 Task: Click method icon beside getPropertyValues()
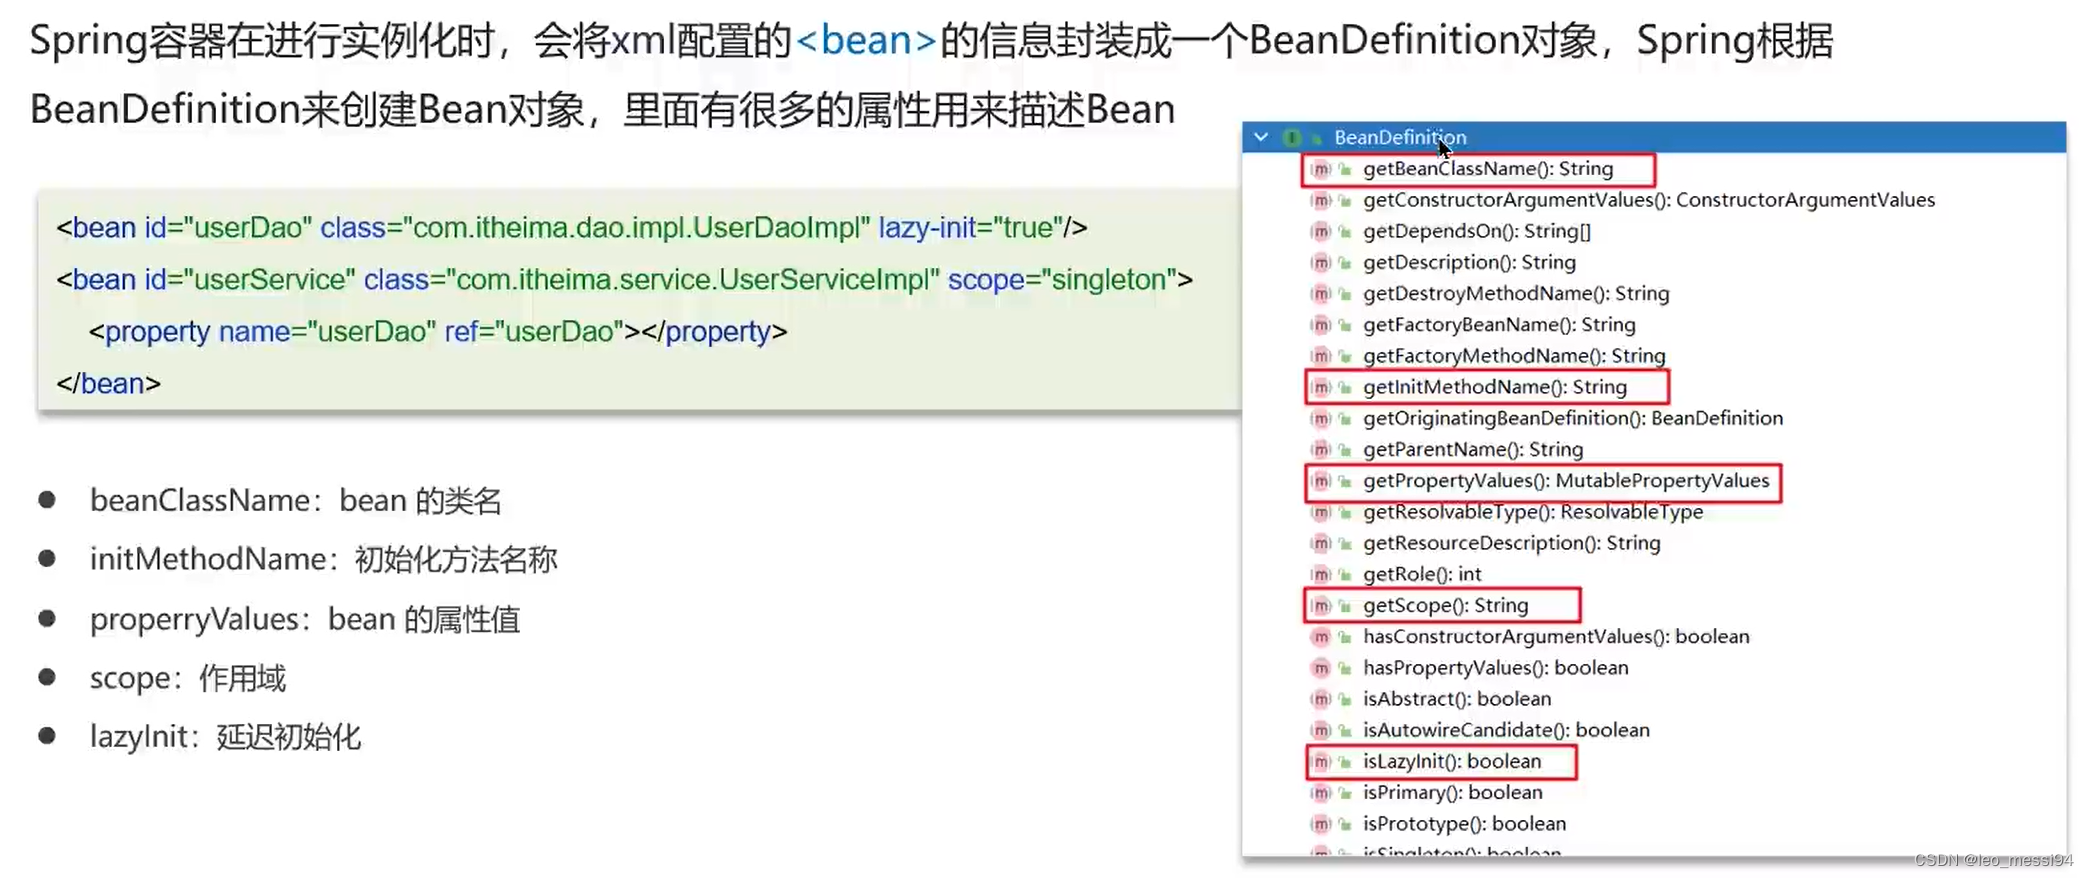click(x=1321, y=481)
